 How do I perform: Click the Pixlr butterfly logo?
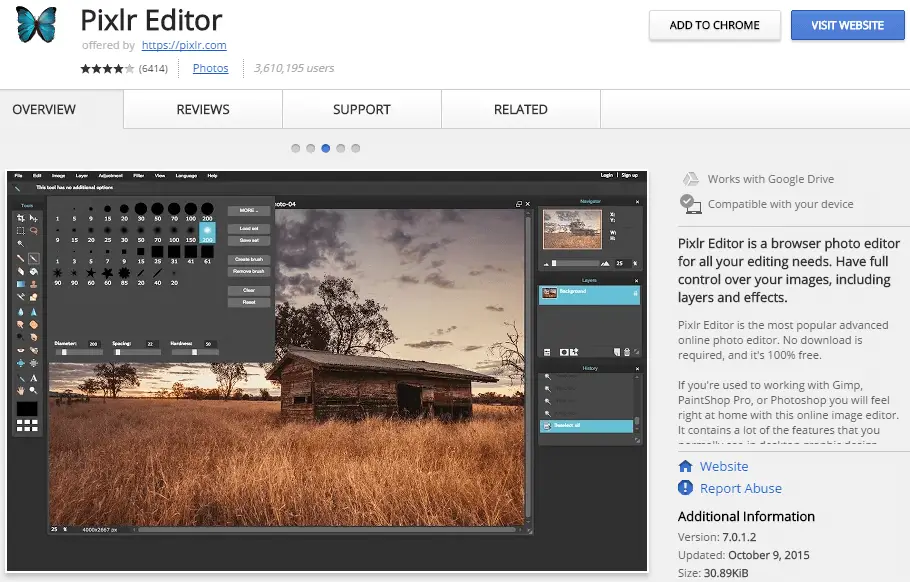pos(37,25)
